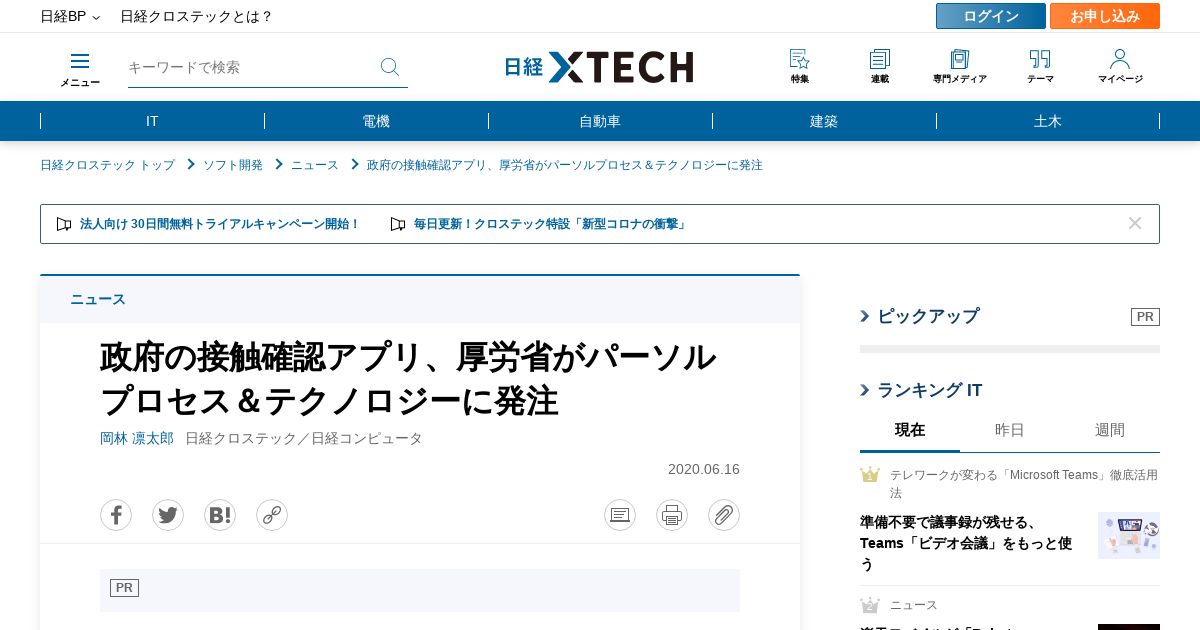This screenshot has height=630, width=1200.
Task: Click the ランキング IT heading chevron
Action: [x=865, y=390]
